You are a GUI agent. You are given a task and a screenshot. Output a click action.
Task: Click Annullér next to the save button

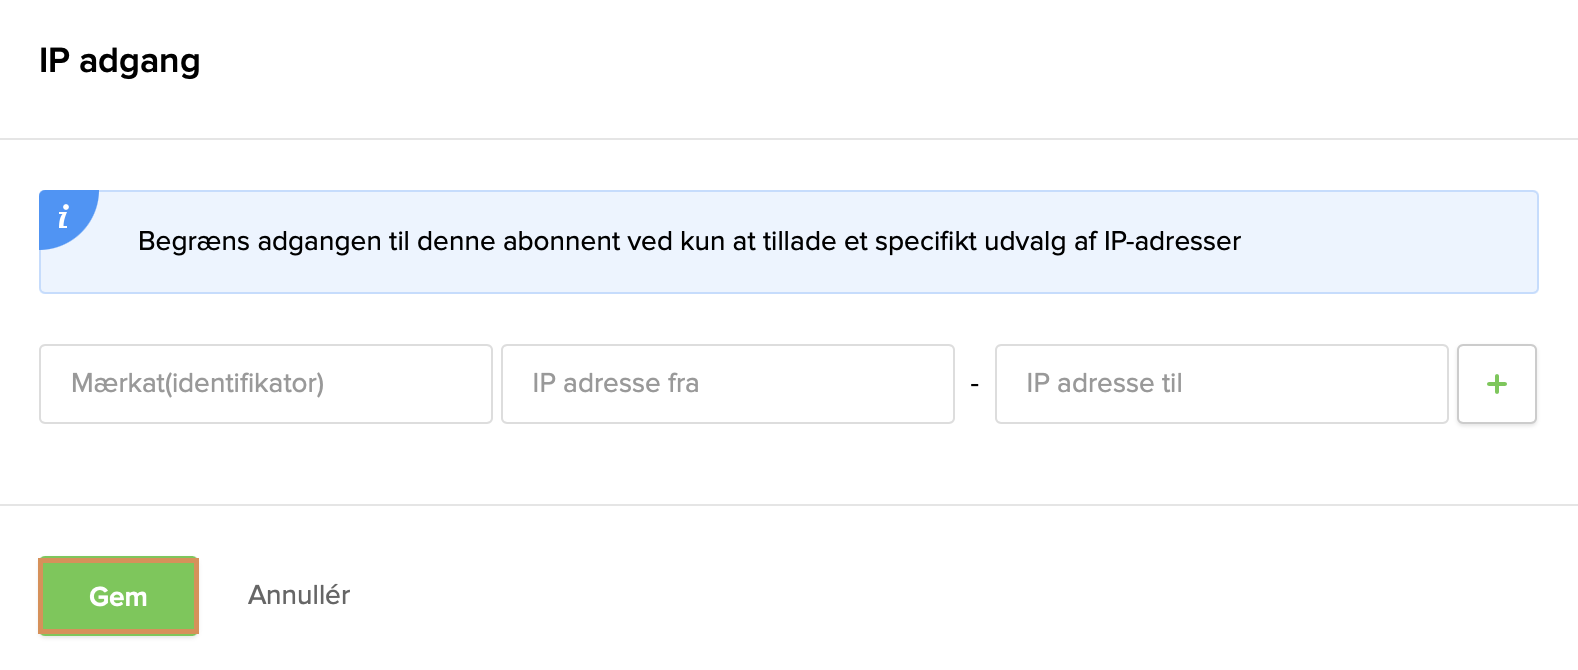[297, 595]
